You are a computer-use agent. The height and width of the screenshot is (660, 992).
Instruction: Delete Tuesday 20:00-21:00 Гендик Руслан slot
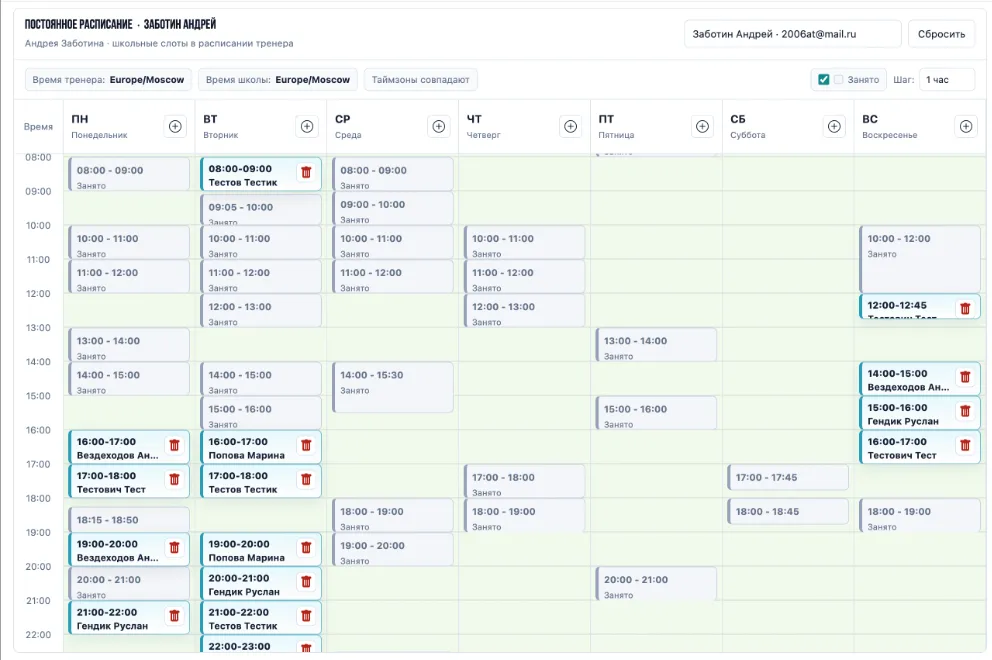pos(306,582)
